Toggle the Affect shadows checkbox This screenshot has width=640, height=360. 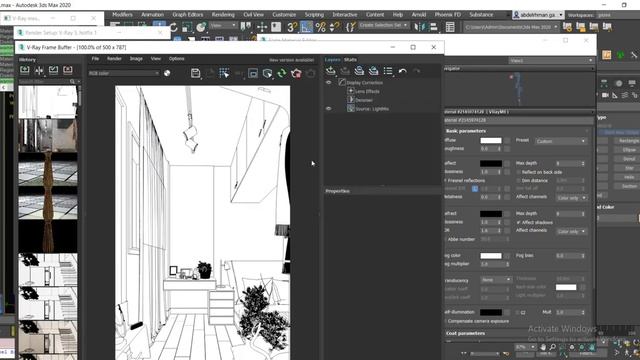tap(518, 222)
